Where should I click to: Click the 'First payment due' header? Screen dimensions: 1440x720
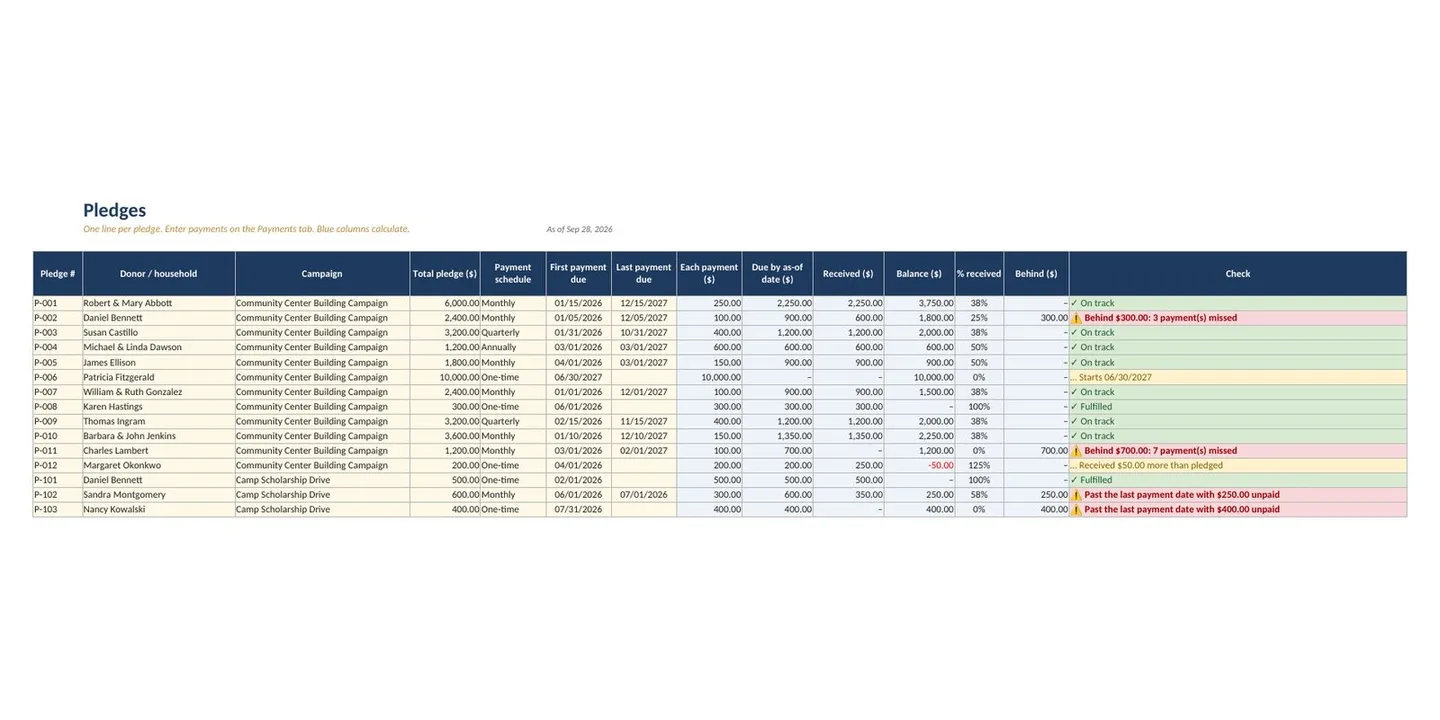[578, 274]
